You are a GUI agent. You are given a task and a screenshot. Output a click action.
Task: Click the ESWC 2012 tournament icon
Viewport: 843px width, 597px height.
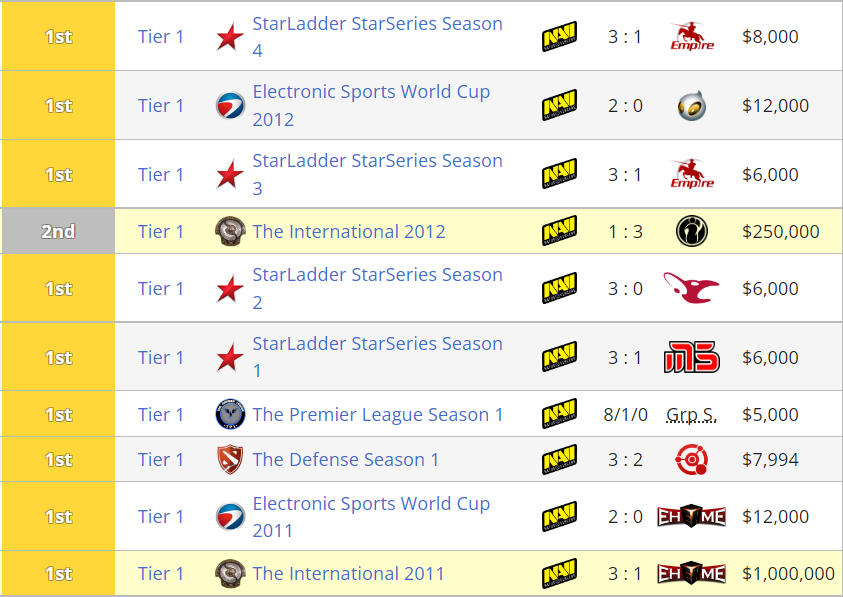coord(230,105)
